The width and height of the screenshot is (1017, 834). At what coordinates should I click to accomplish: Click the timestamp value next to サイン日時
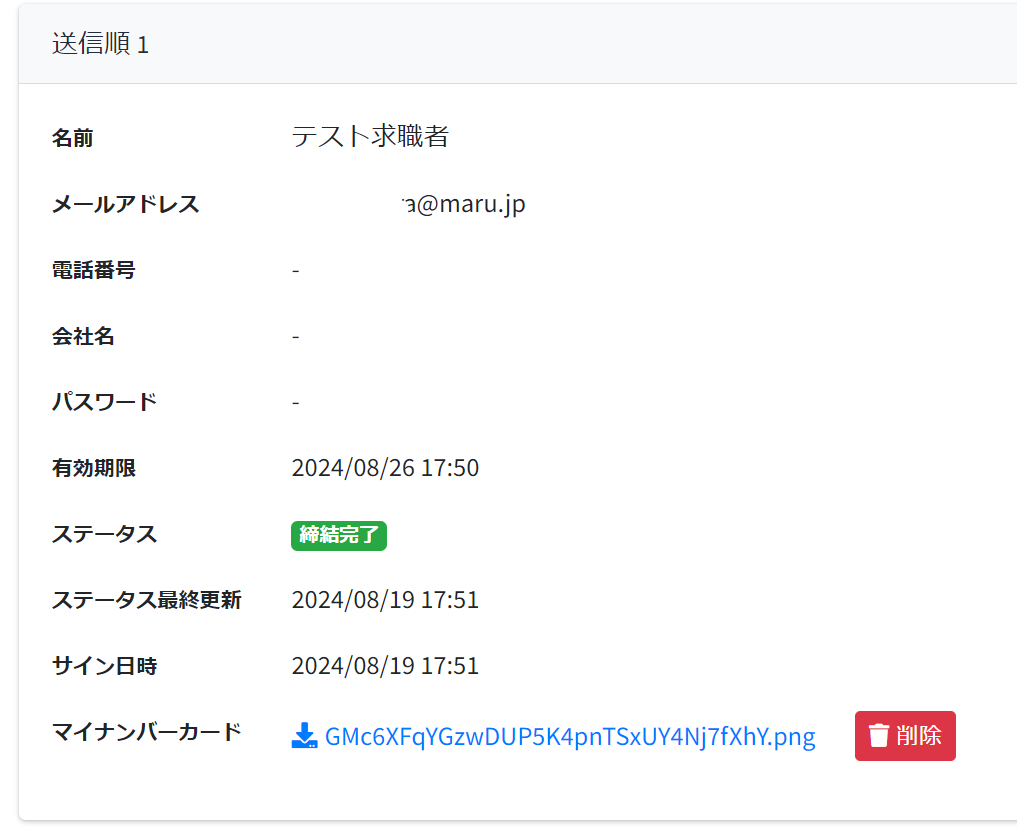385,666
